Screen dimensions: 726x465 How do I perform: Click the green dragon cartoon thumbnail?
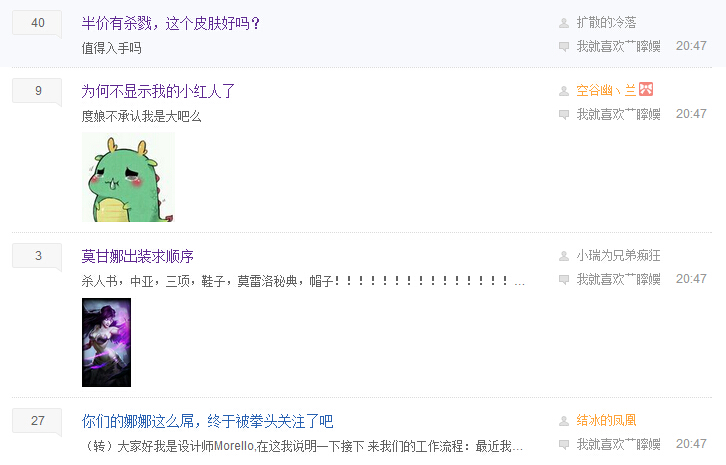pos(128,177)
